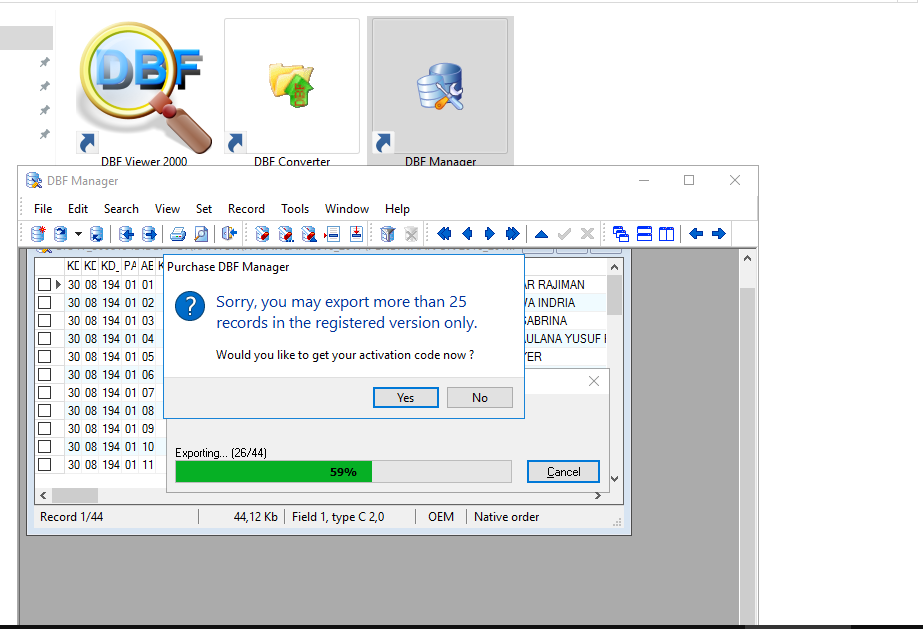Click the outer workspace scroll up arrow
923x629 pixels.
747,258
